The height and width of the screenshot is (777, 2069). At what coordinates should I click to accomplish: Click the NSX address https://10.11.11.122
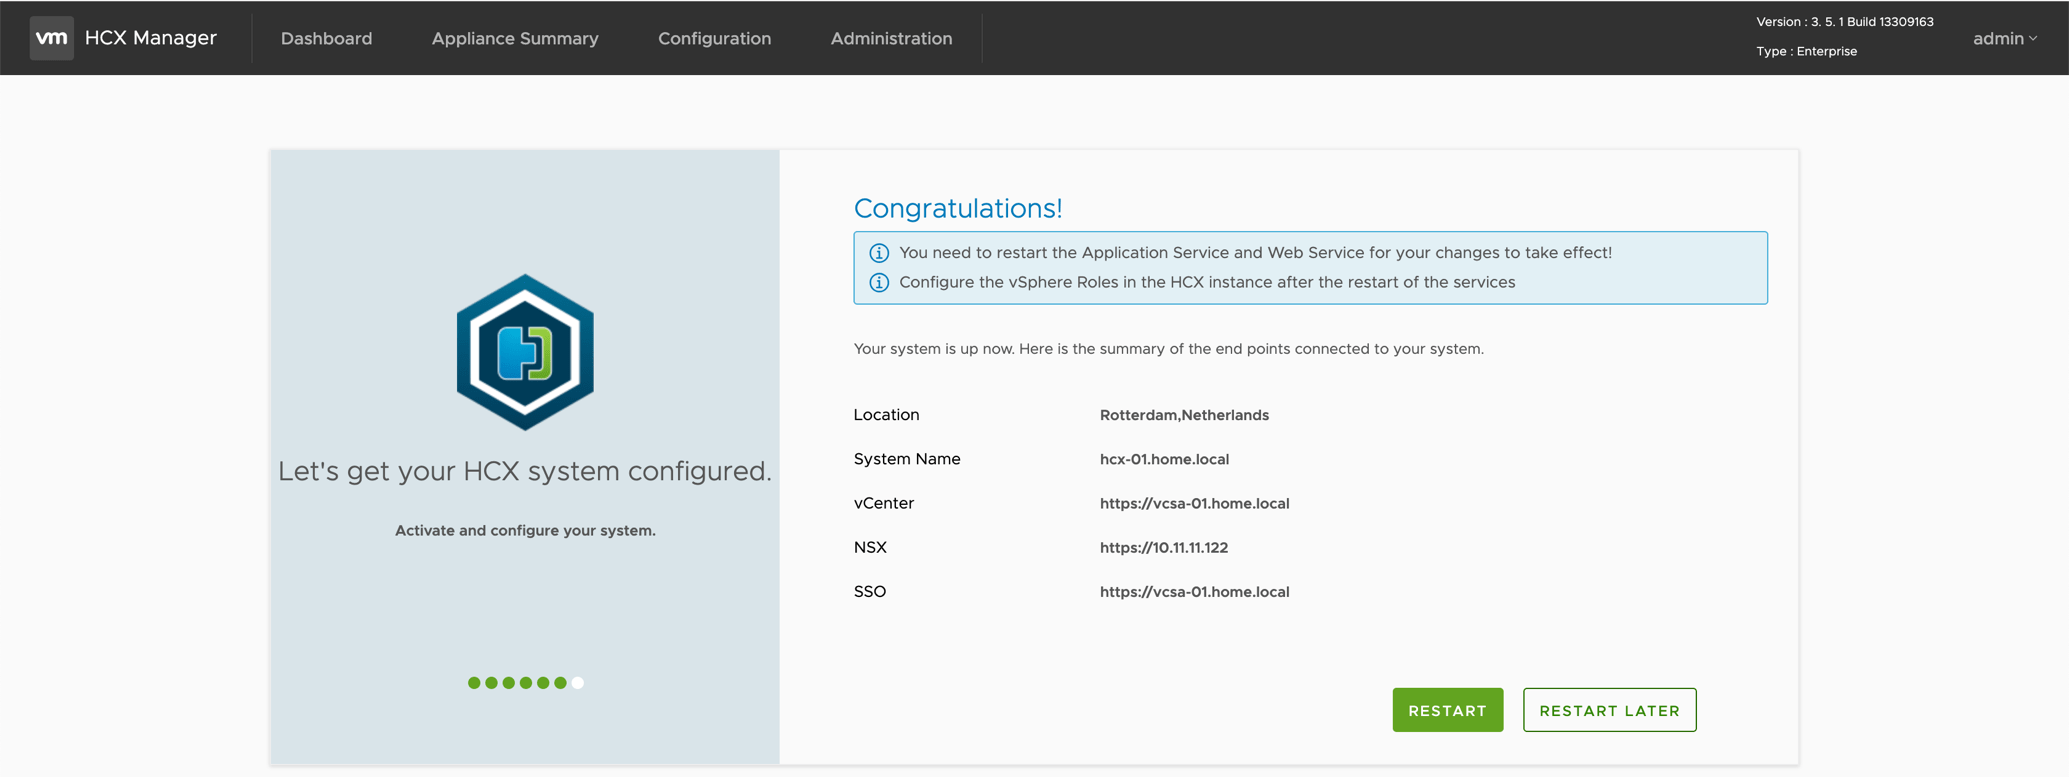point(1163,547)
